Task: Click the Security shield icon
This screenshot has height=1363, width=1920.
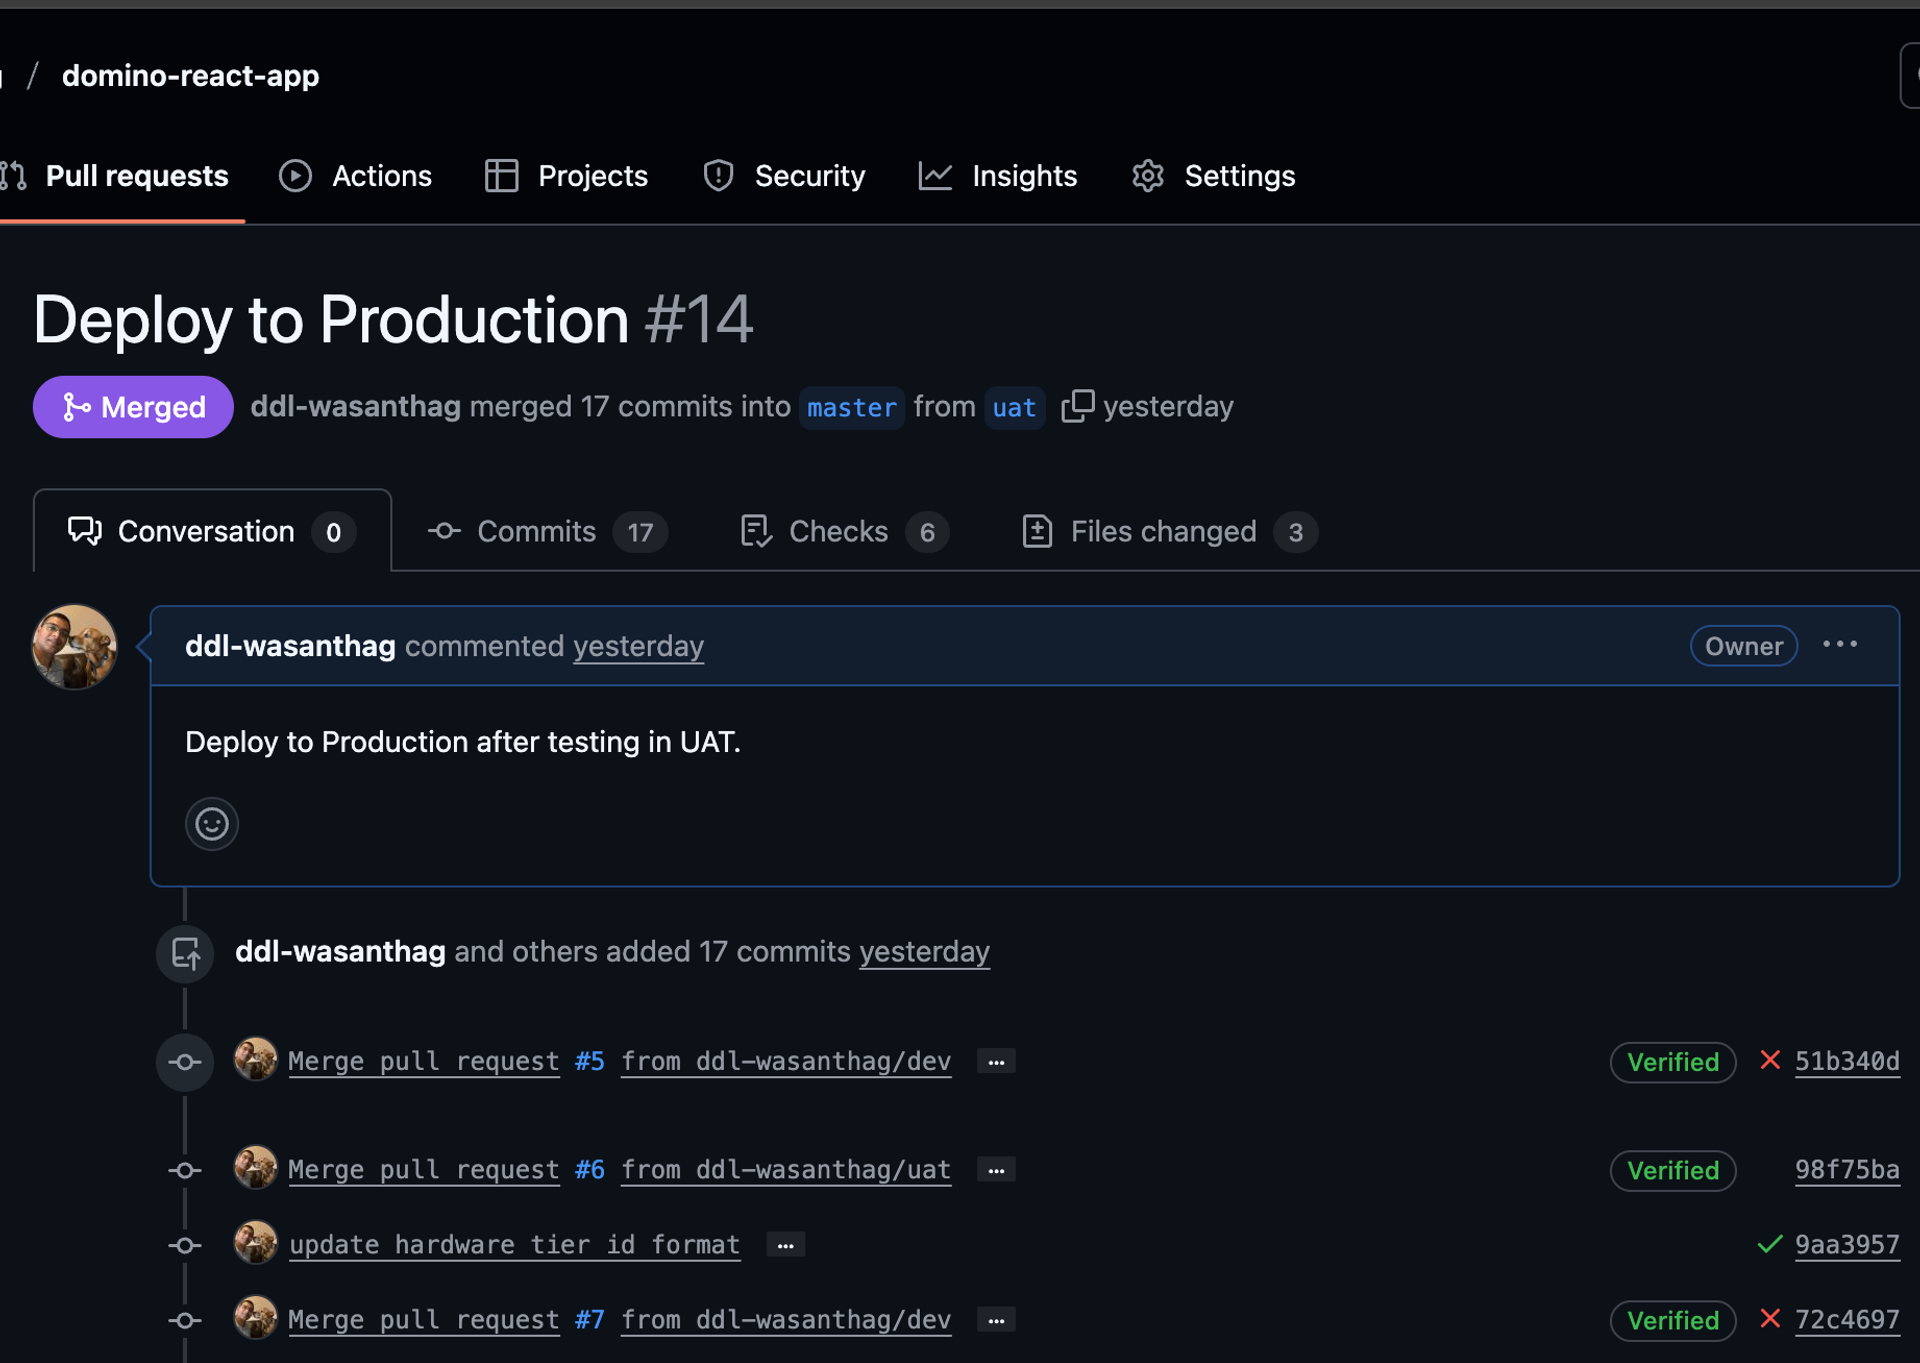Action: pos(718,176)
